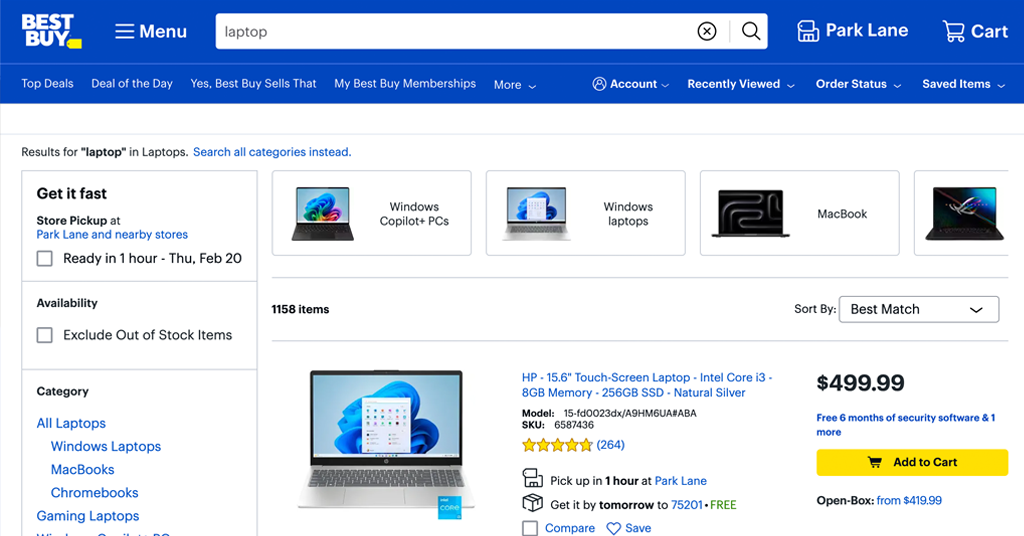Select Gaming Laptops category

pyautogui.click(x=88, y=516)
